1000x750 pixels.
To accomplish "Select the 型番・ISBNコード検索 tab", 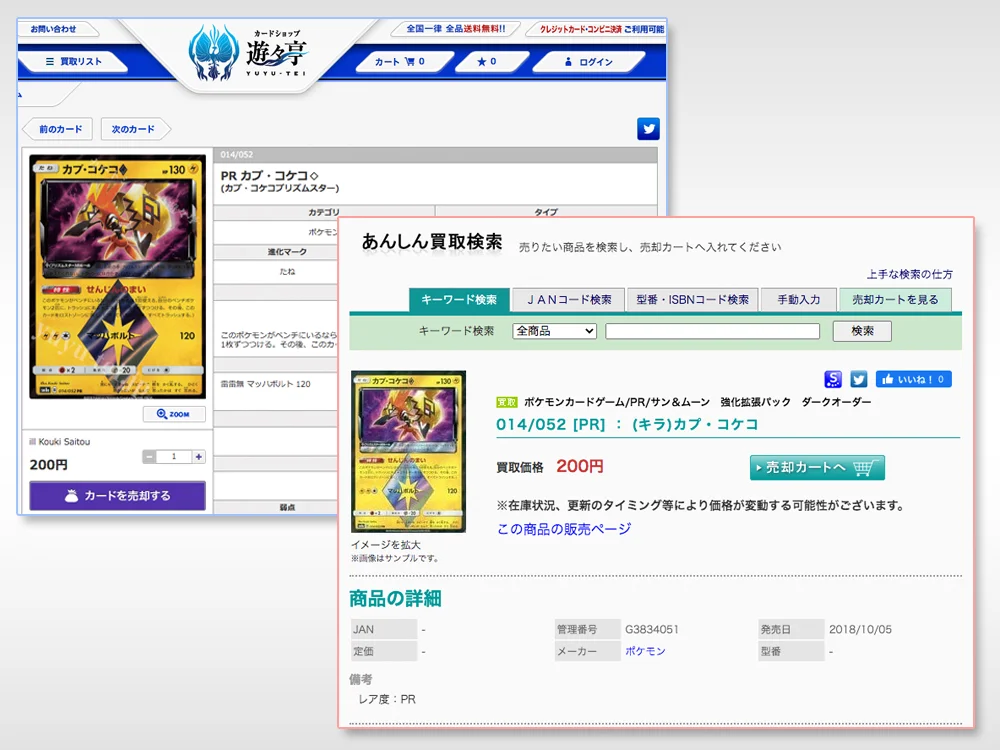I will coord(693,299).
